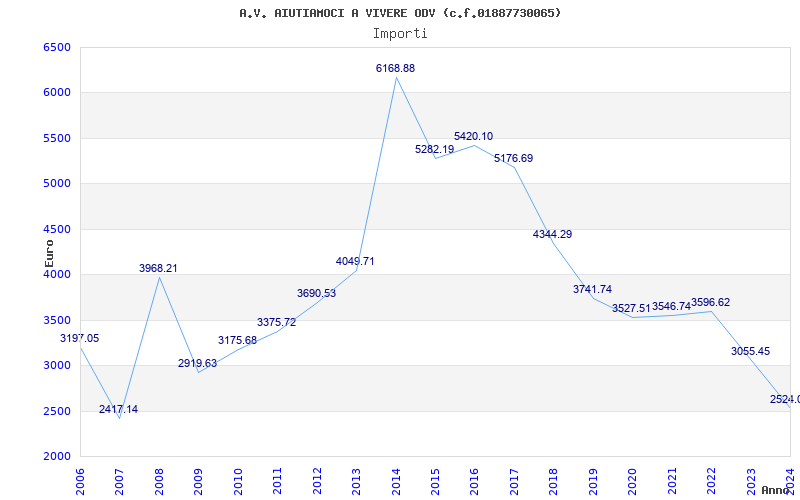Click the 6500 y-axis tick label
The image size is (800, 500).
[57, 47]
